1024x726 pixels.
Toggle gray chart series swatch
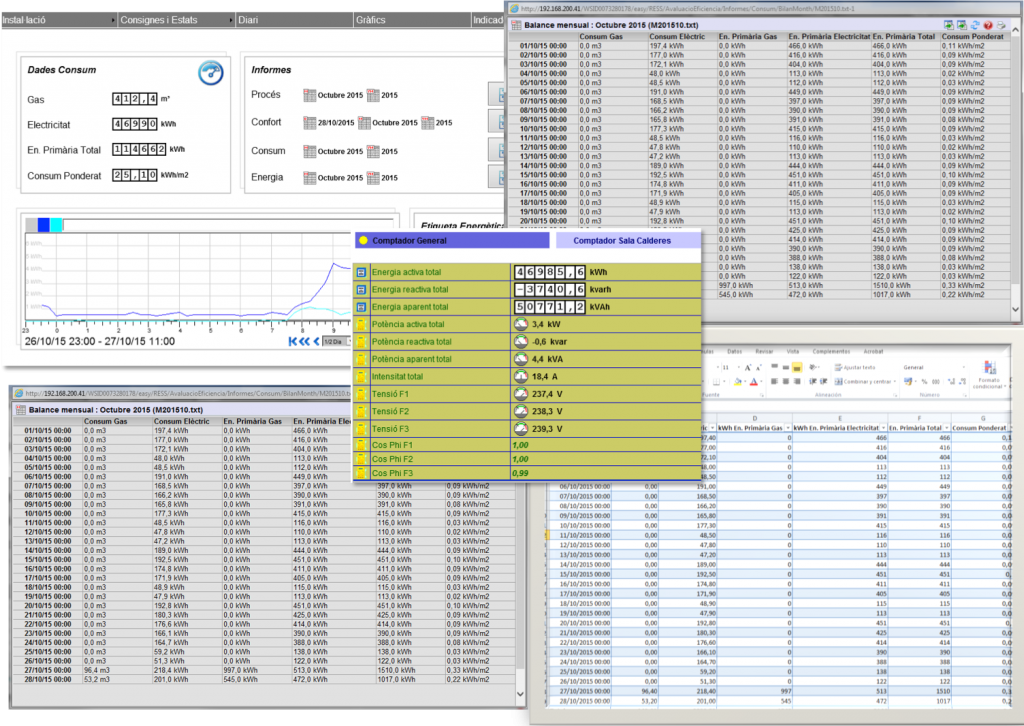31,225
